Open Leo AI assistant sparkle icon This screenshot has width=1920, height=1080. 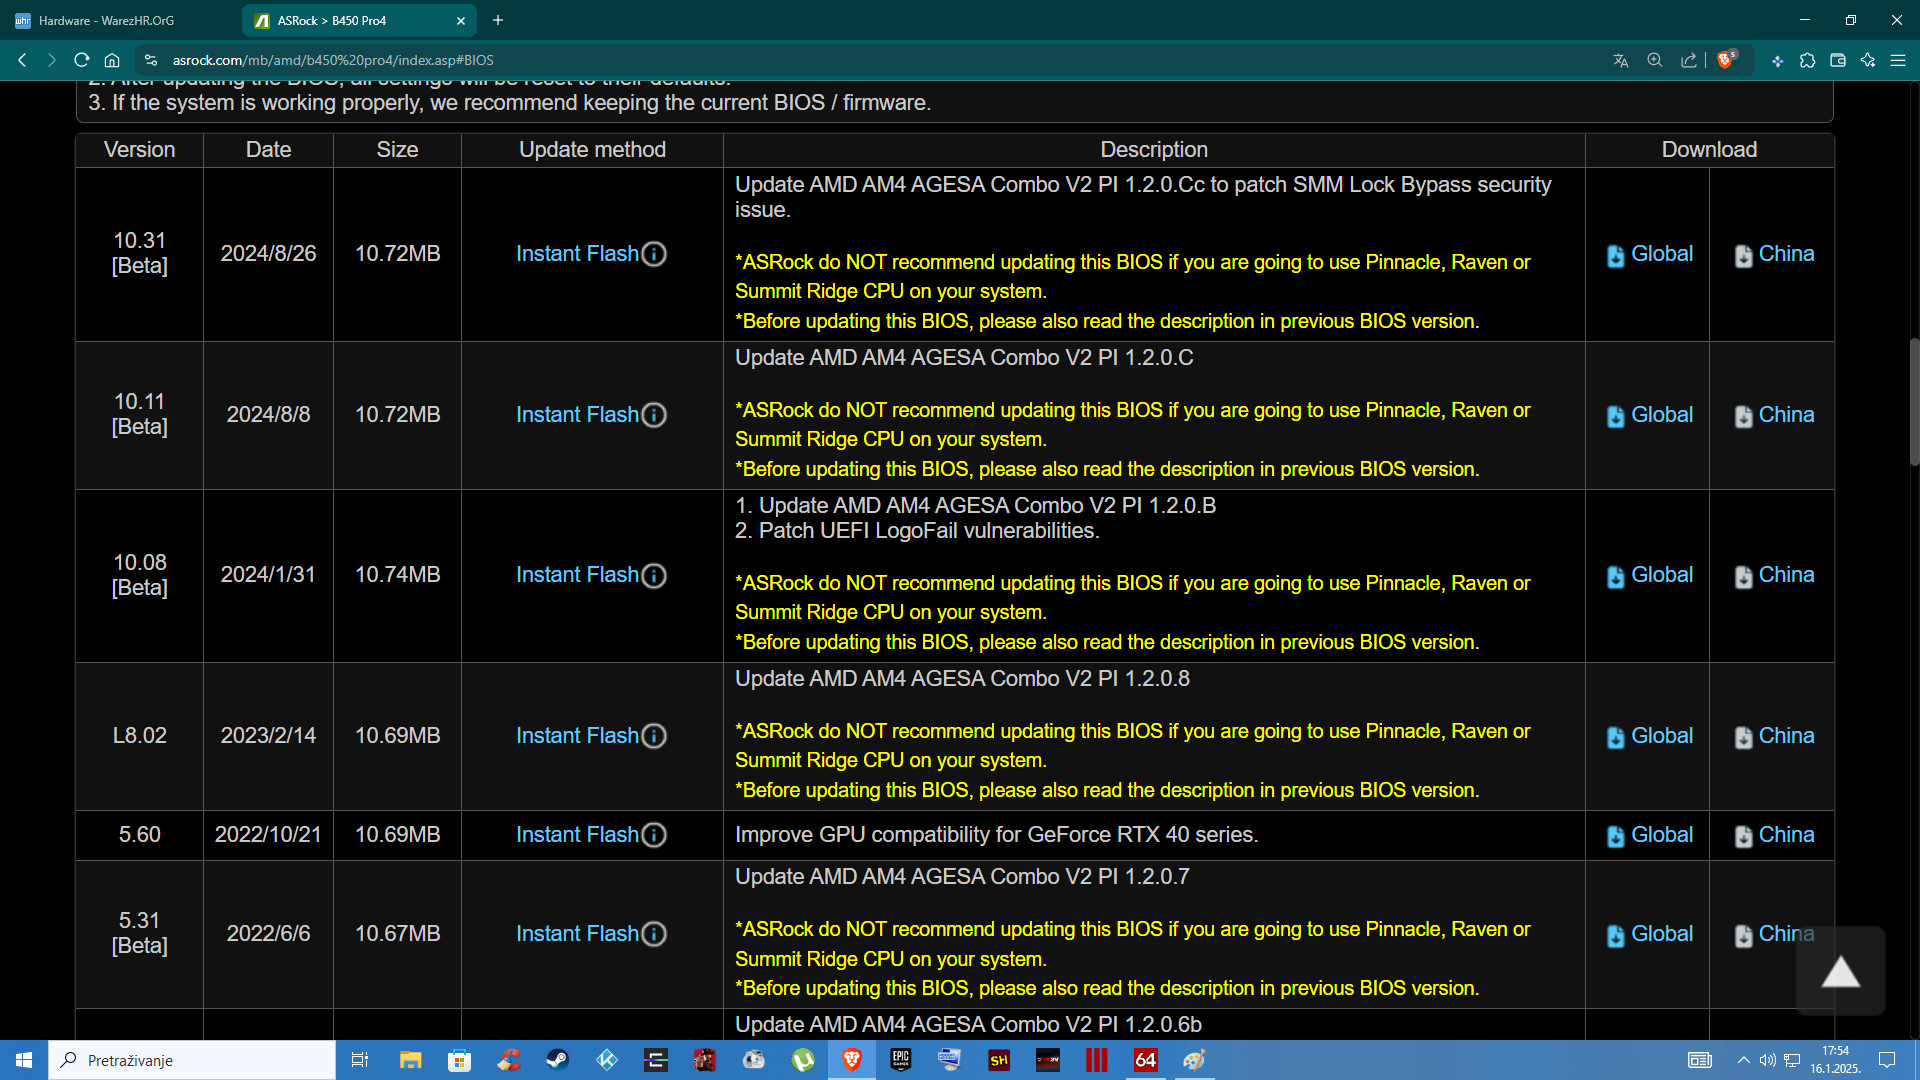coord(1867,60)
